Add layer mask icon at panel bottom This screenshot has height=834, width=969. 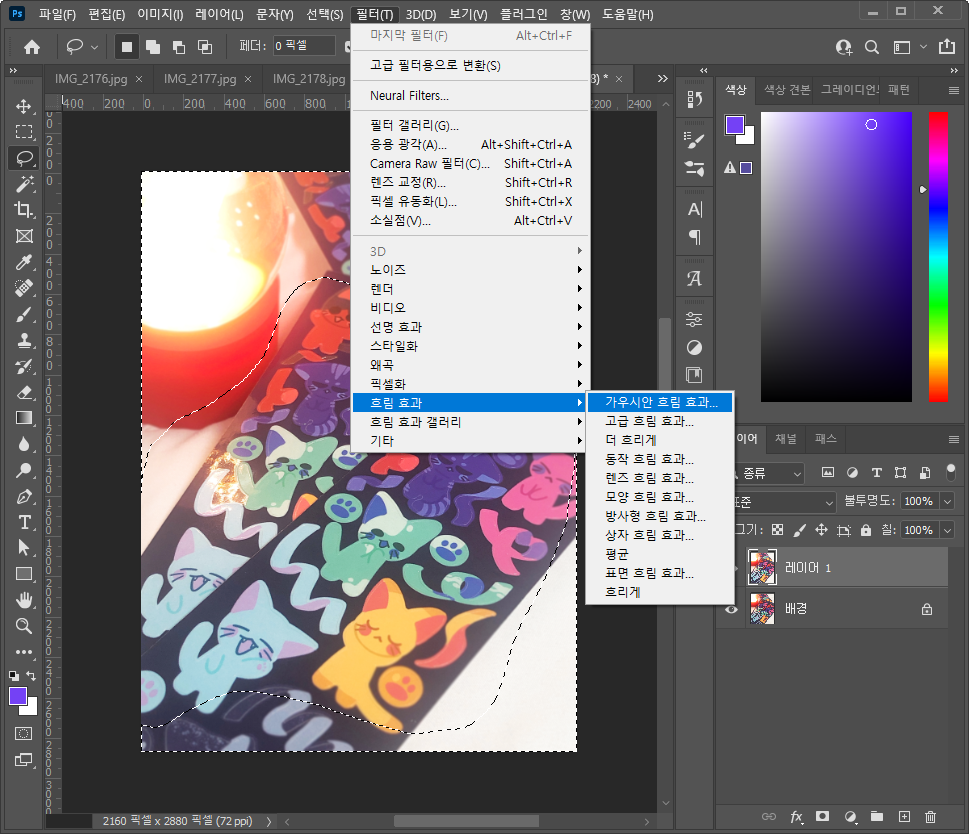coord(822,817)
